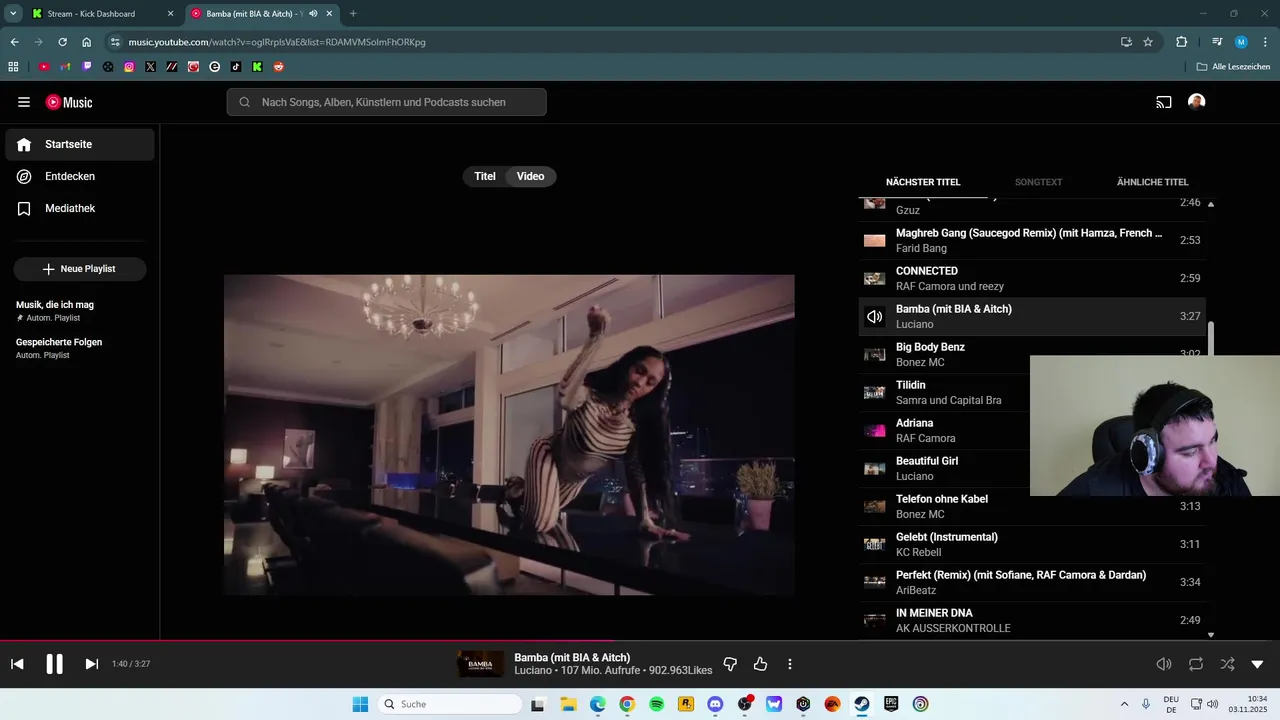Screen dimensions: 1280x720
Task: Show hidden system tray icons
Action: pos(1124,704)
